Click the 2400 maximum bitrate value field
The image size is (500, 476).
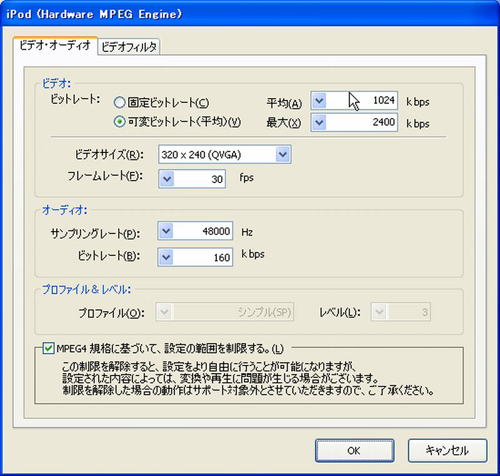point(361,122)
